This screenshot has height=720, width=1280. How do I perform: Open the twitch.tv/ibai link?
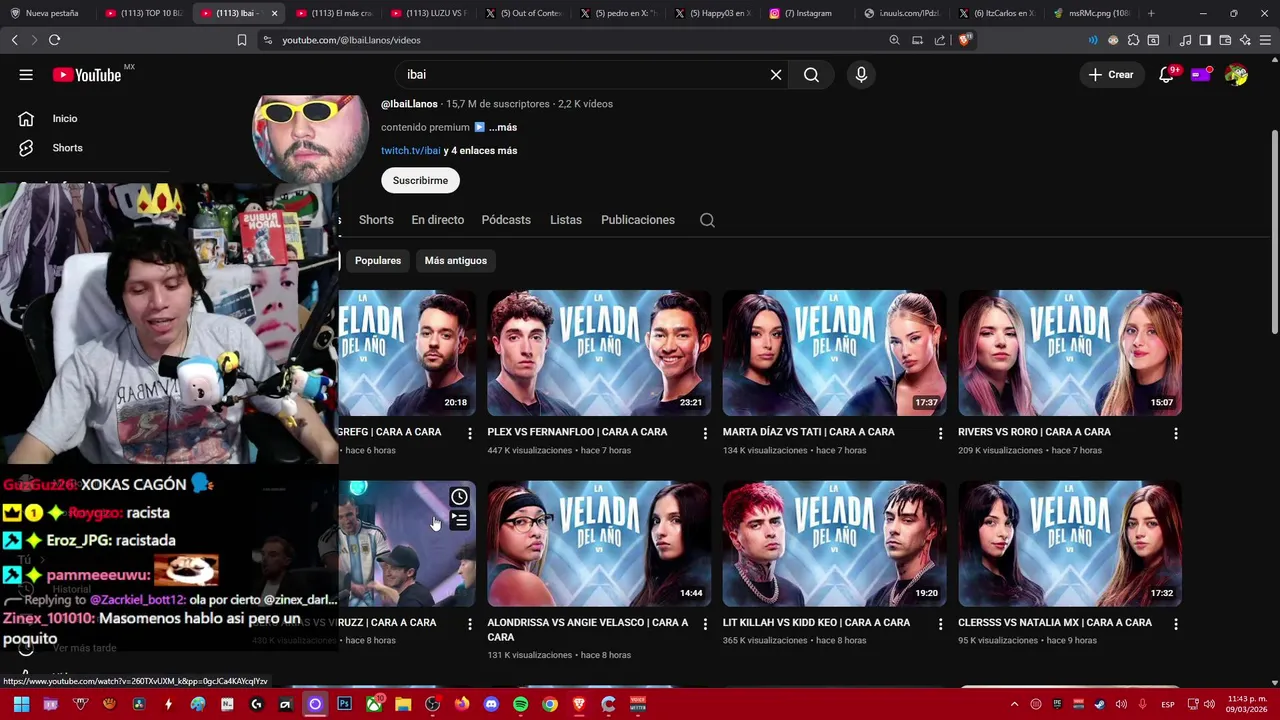(410, 151)
